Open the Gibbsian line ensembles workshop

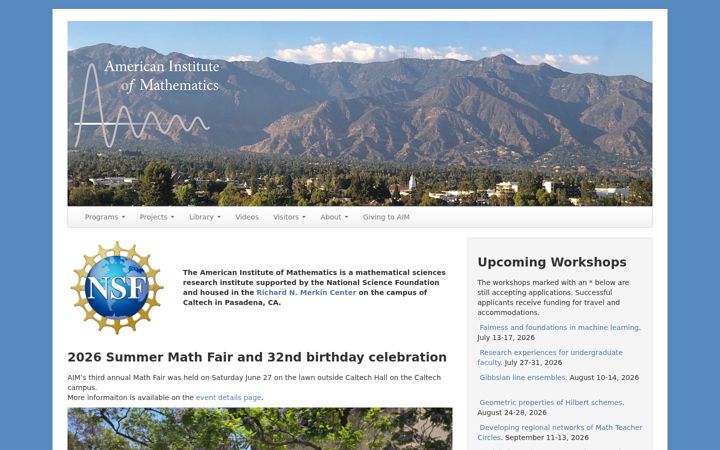pyautogui.click(x=522, y=377)
